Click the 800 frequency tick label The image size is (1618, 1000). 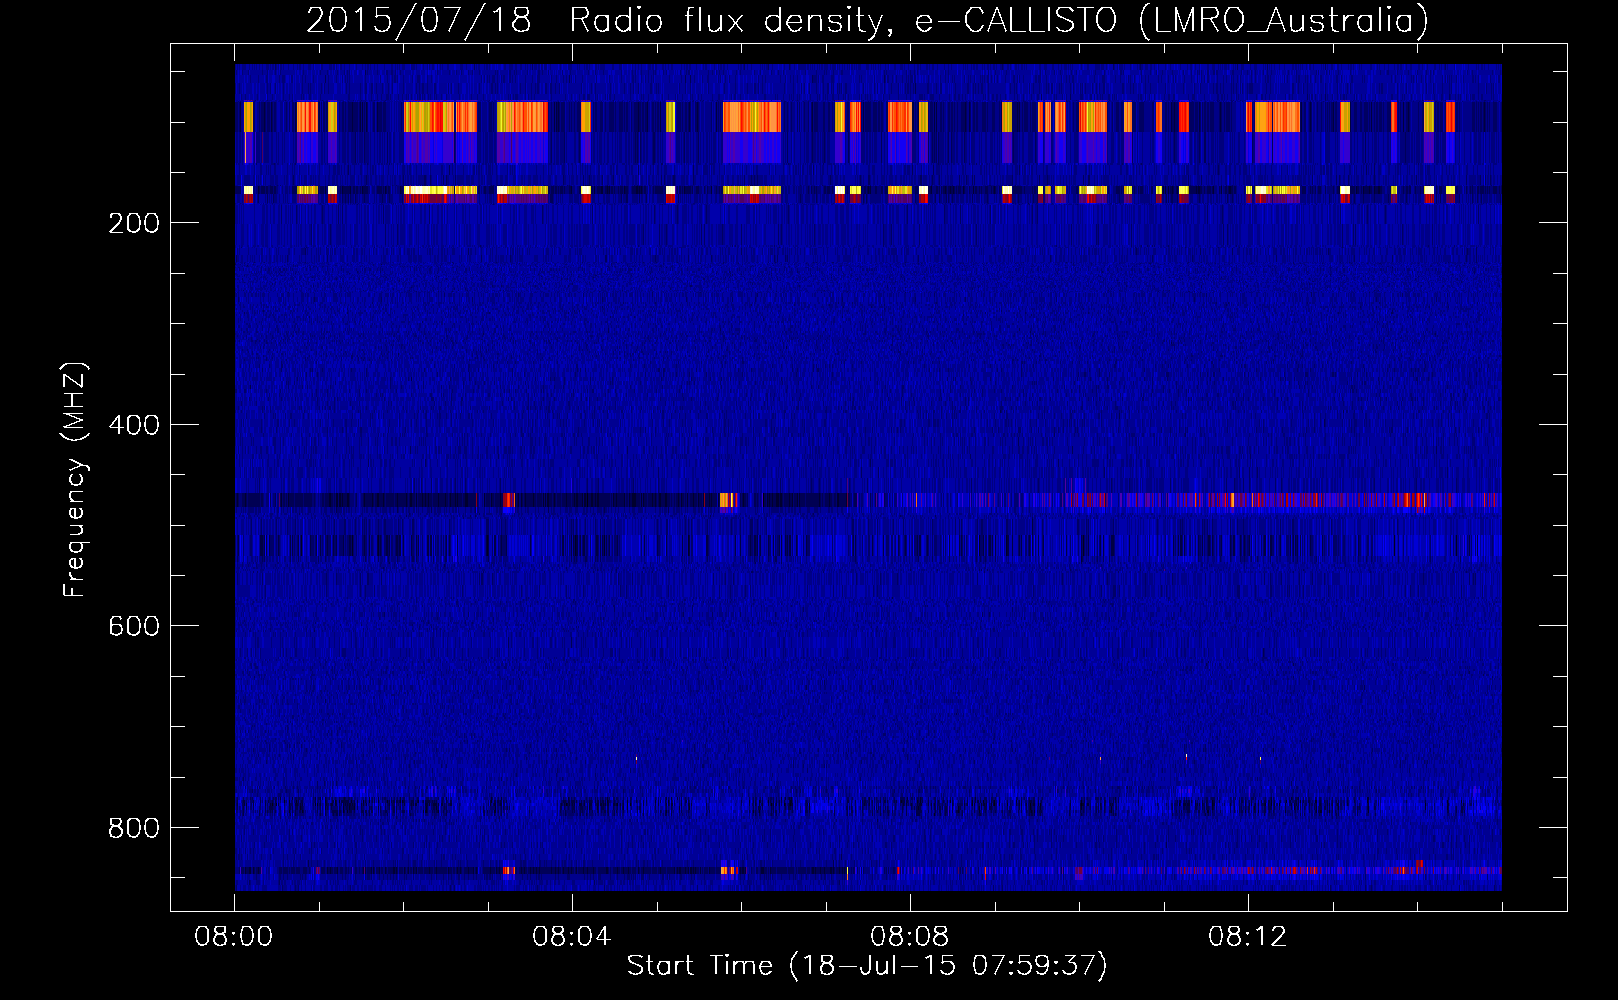[x=134, y=828]
